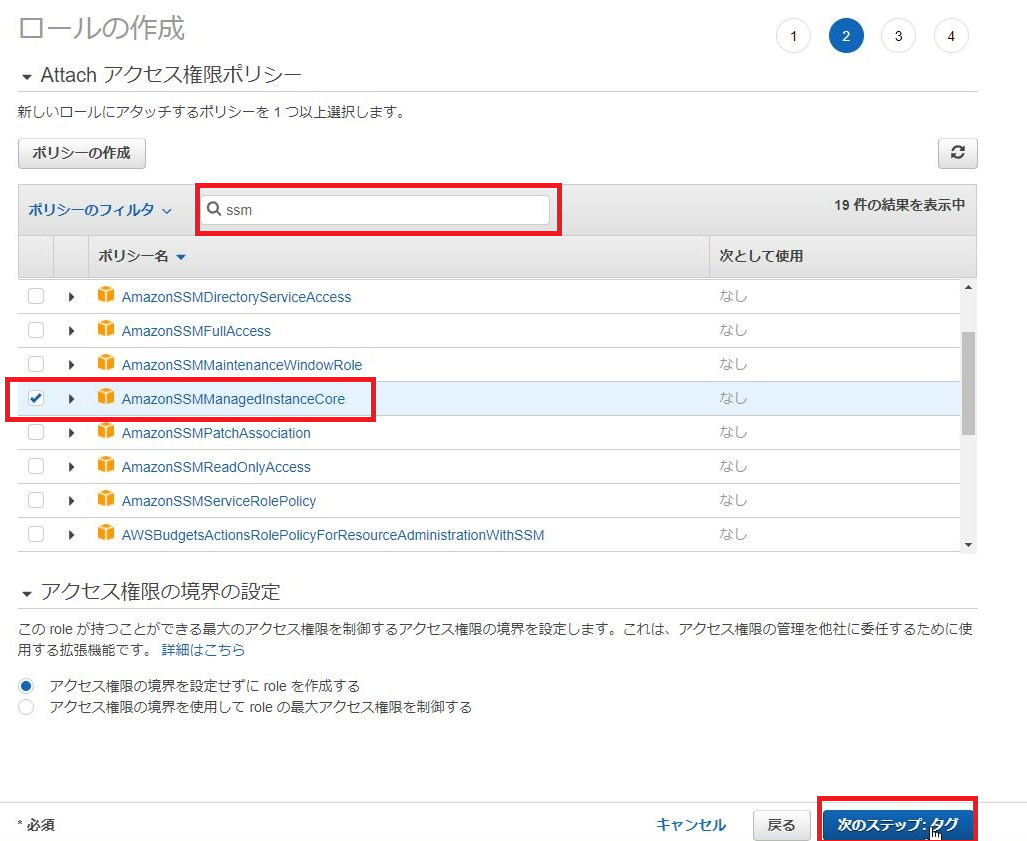Click the AmazonSSMServiceRolePolicy policy box icon

[105, 499]
